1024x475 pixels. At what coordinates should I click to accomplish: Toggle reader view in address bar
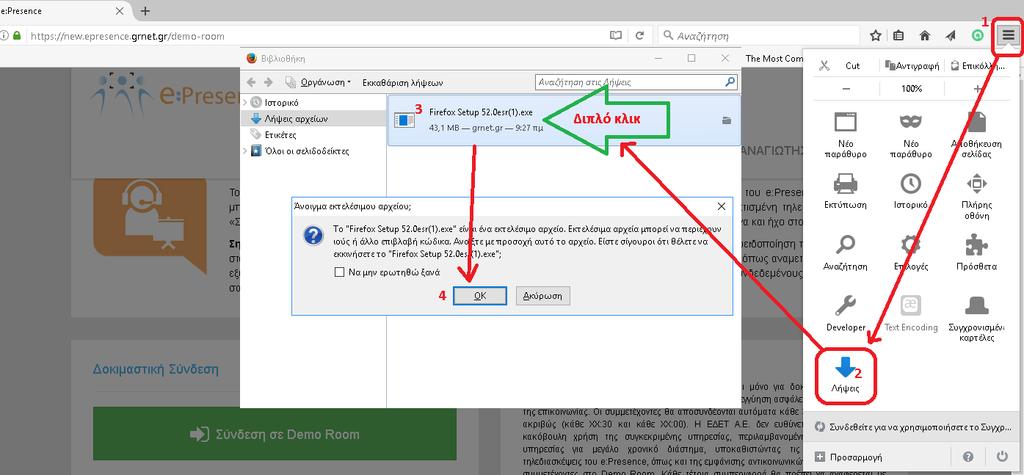point(615,36)
